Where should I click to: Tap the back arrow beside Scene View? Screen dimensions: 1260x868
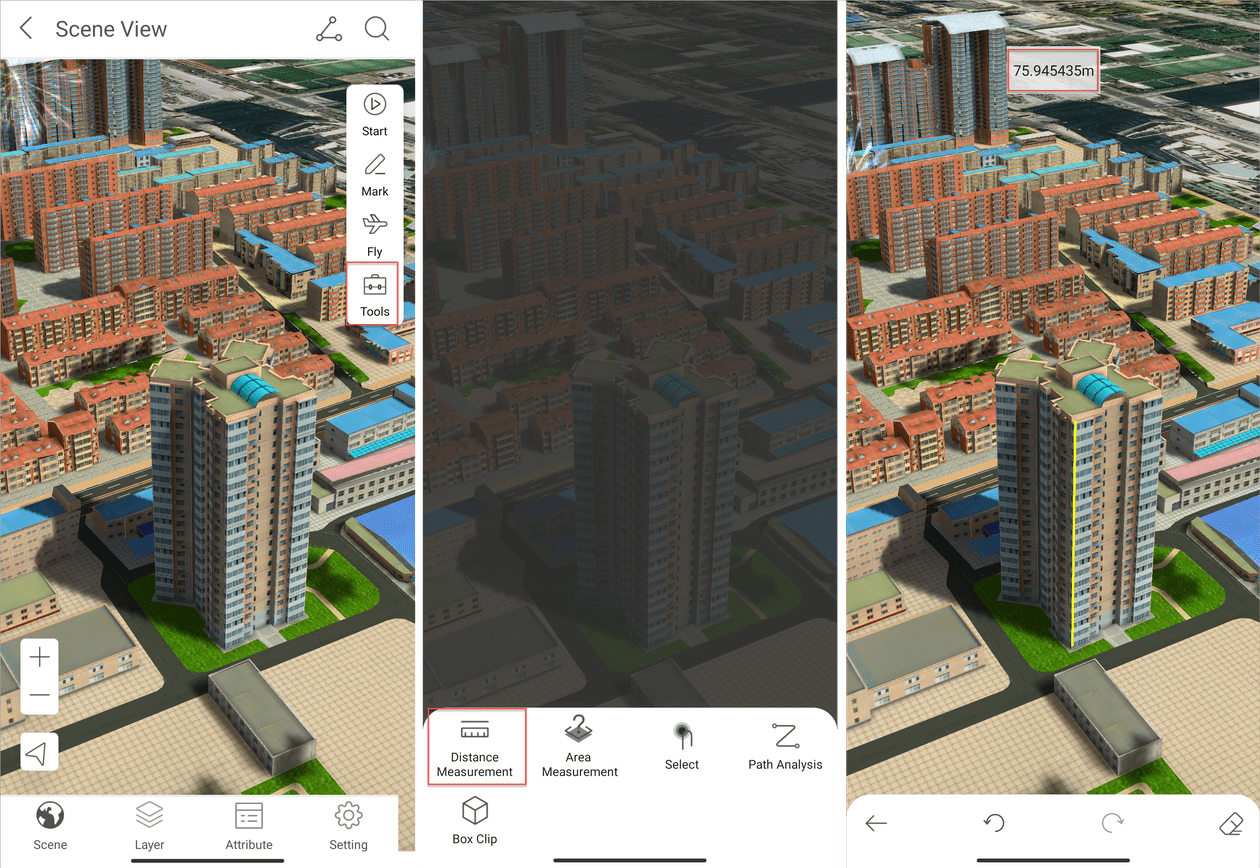tap(27, 29)
